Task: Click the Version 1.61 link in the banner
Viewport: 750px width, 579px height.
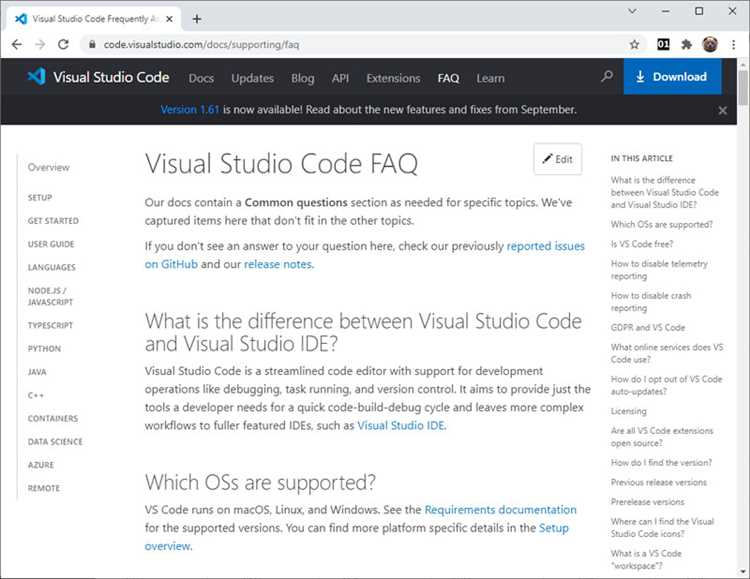Action: click(x=190, y=110)
